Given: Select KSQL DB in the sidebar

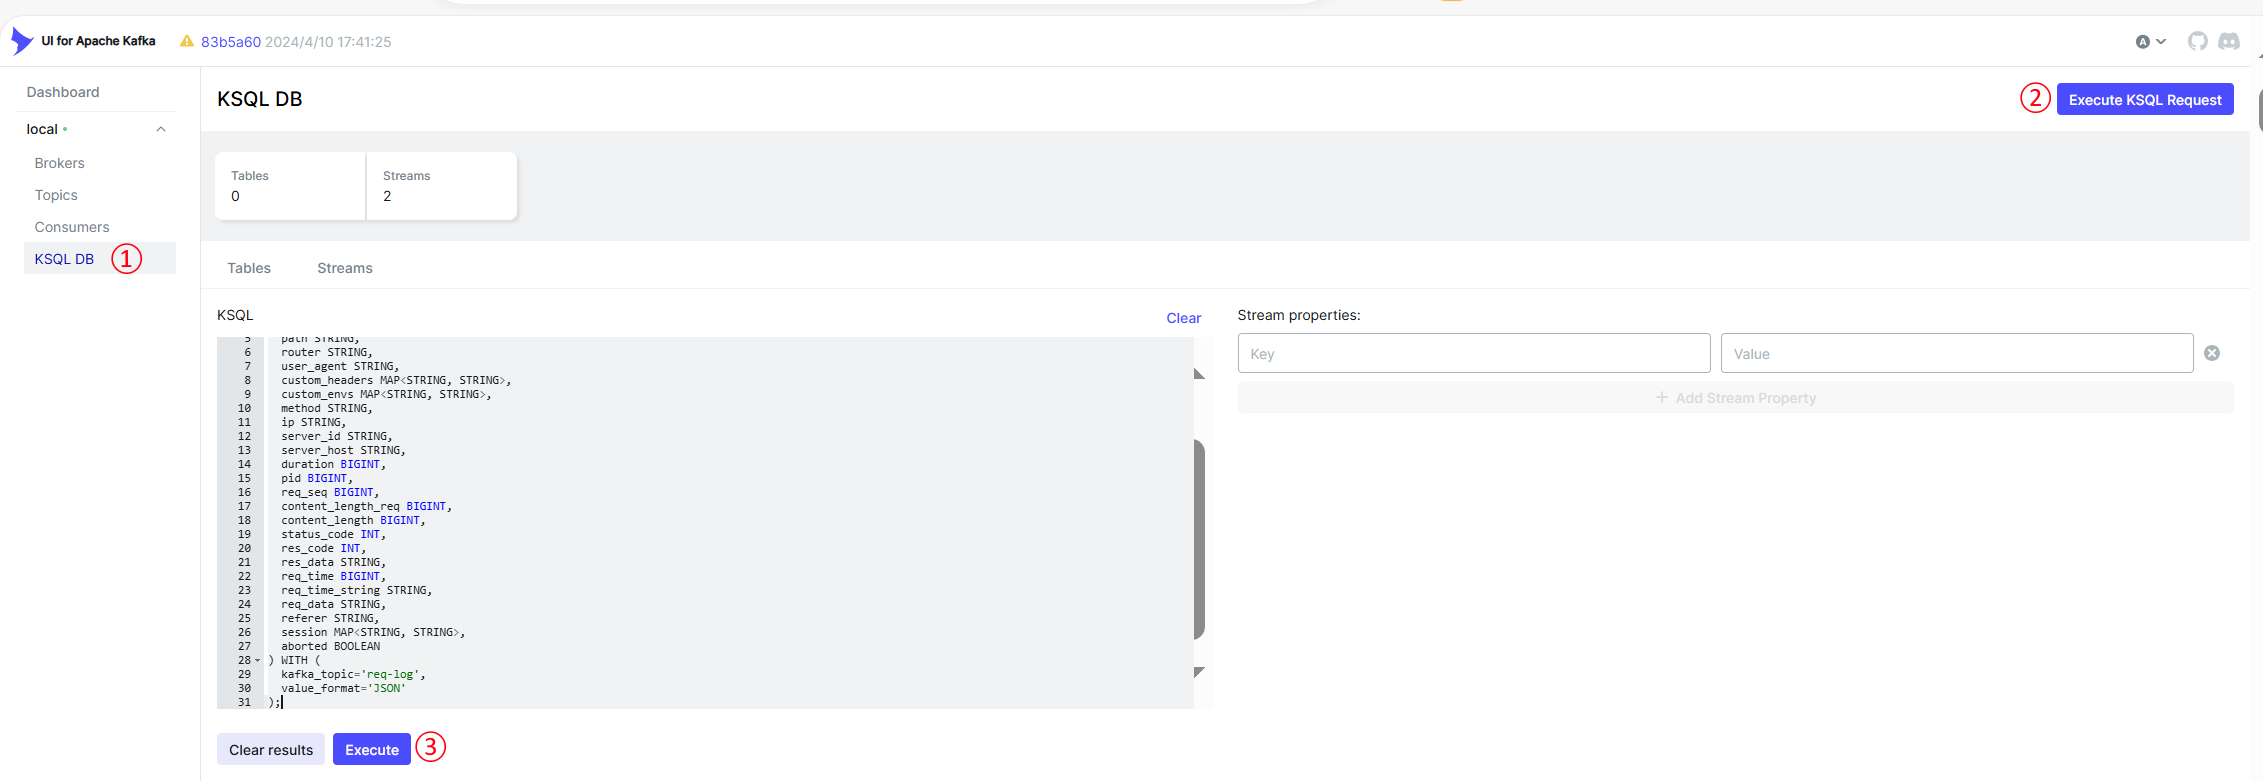Looking at the screenshot, I should [x=64, y=259].
